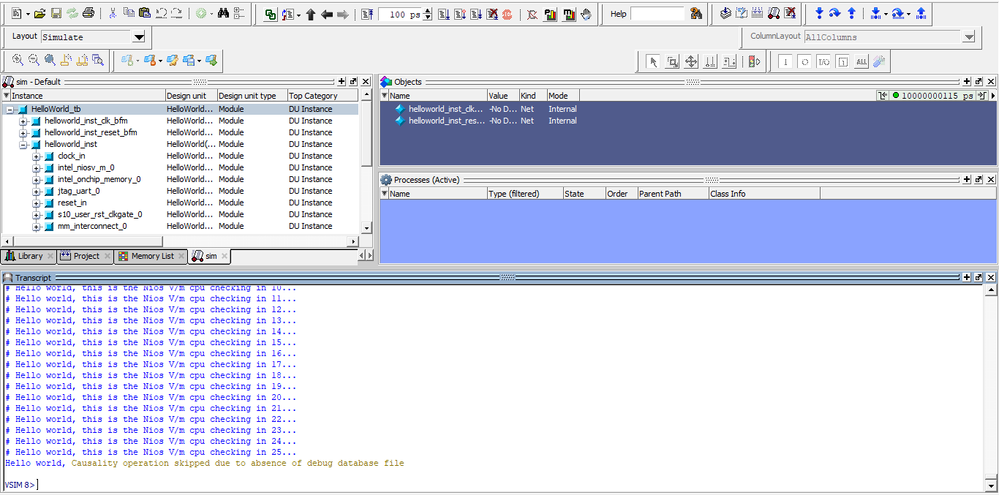Toggle the 'I/O' inout ports filter
The image size is (999, 495).
824,61
